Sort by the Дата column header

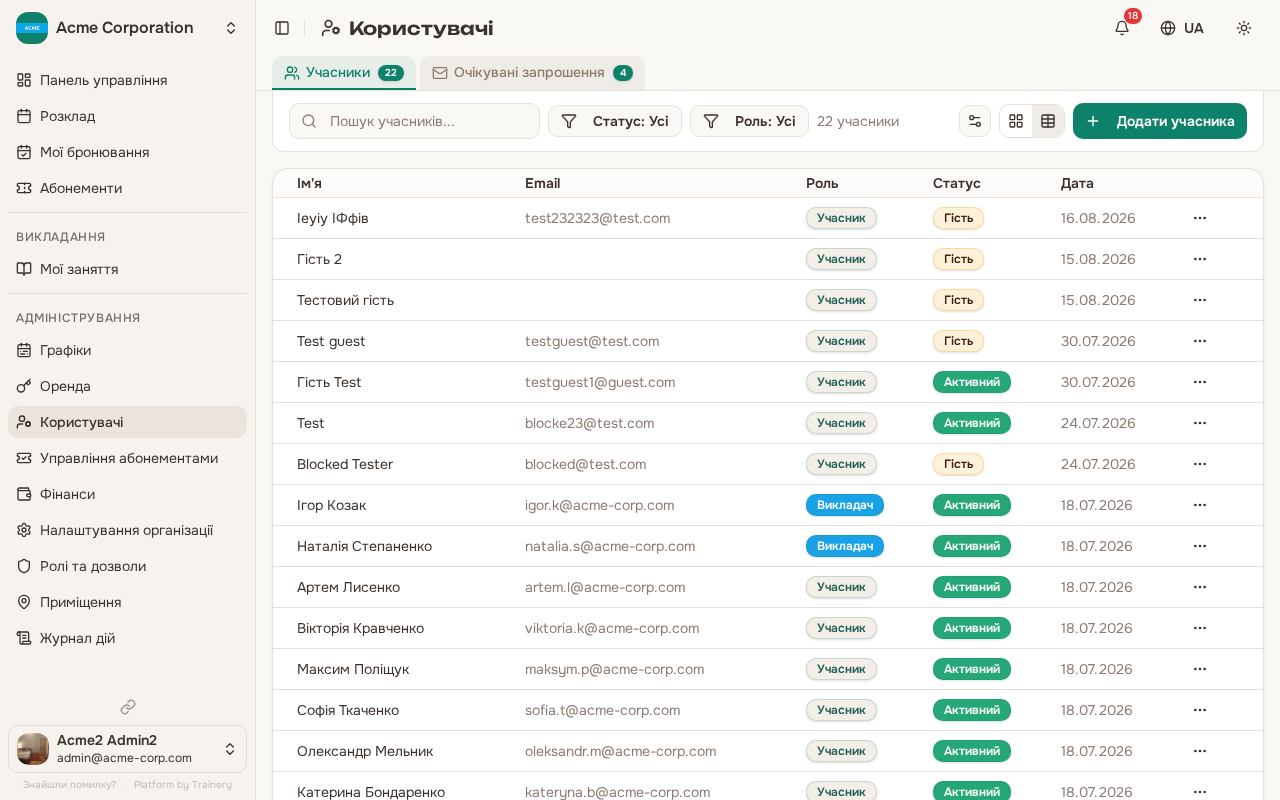[1077, 183]
